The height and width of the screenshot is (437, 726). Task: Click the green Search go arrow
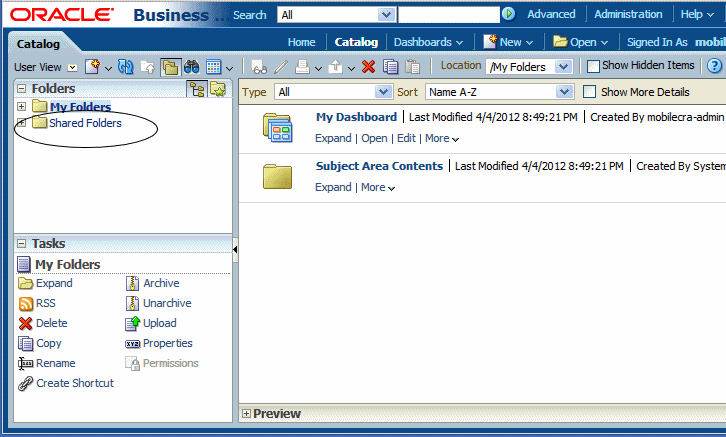[x=508, y=14]
